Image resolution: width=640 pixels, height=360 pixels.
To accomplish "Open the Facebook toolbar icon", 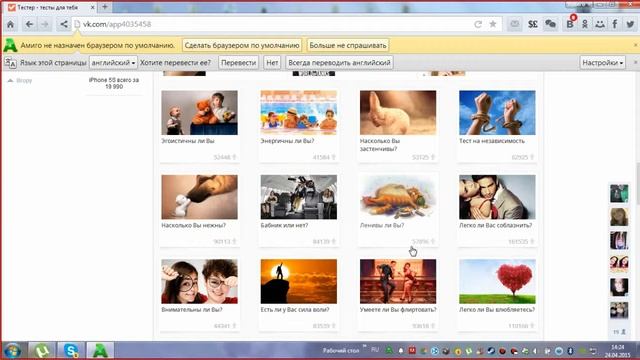I will click(615, 24).
